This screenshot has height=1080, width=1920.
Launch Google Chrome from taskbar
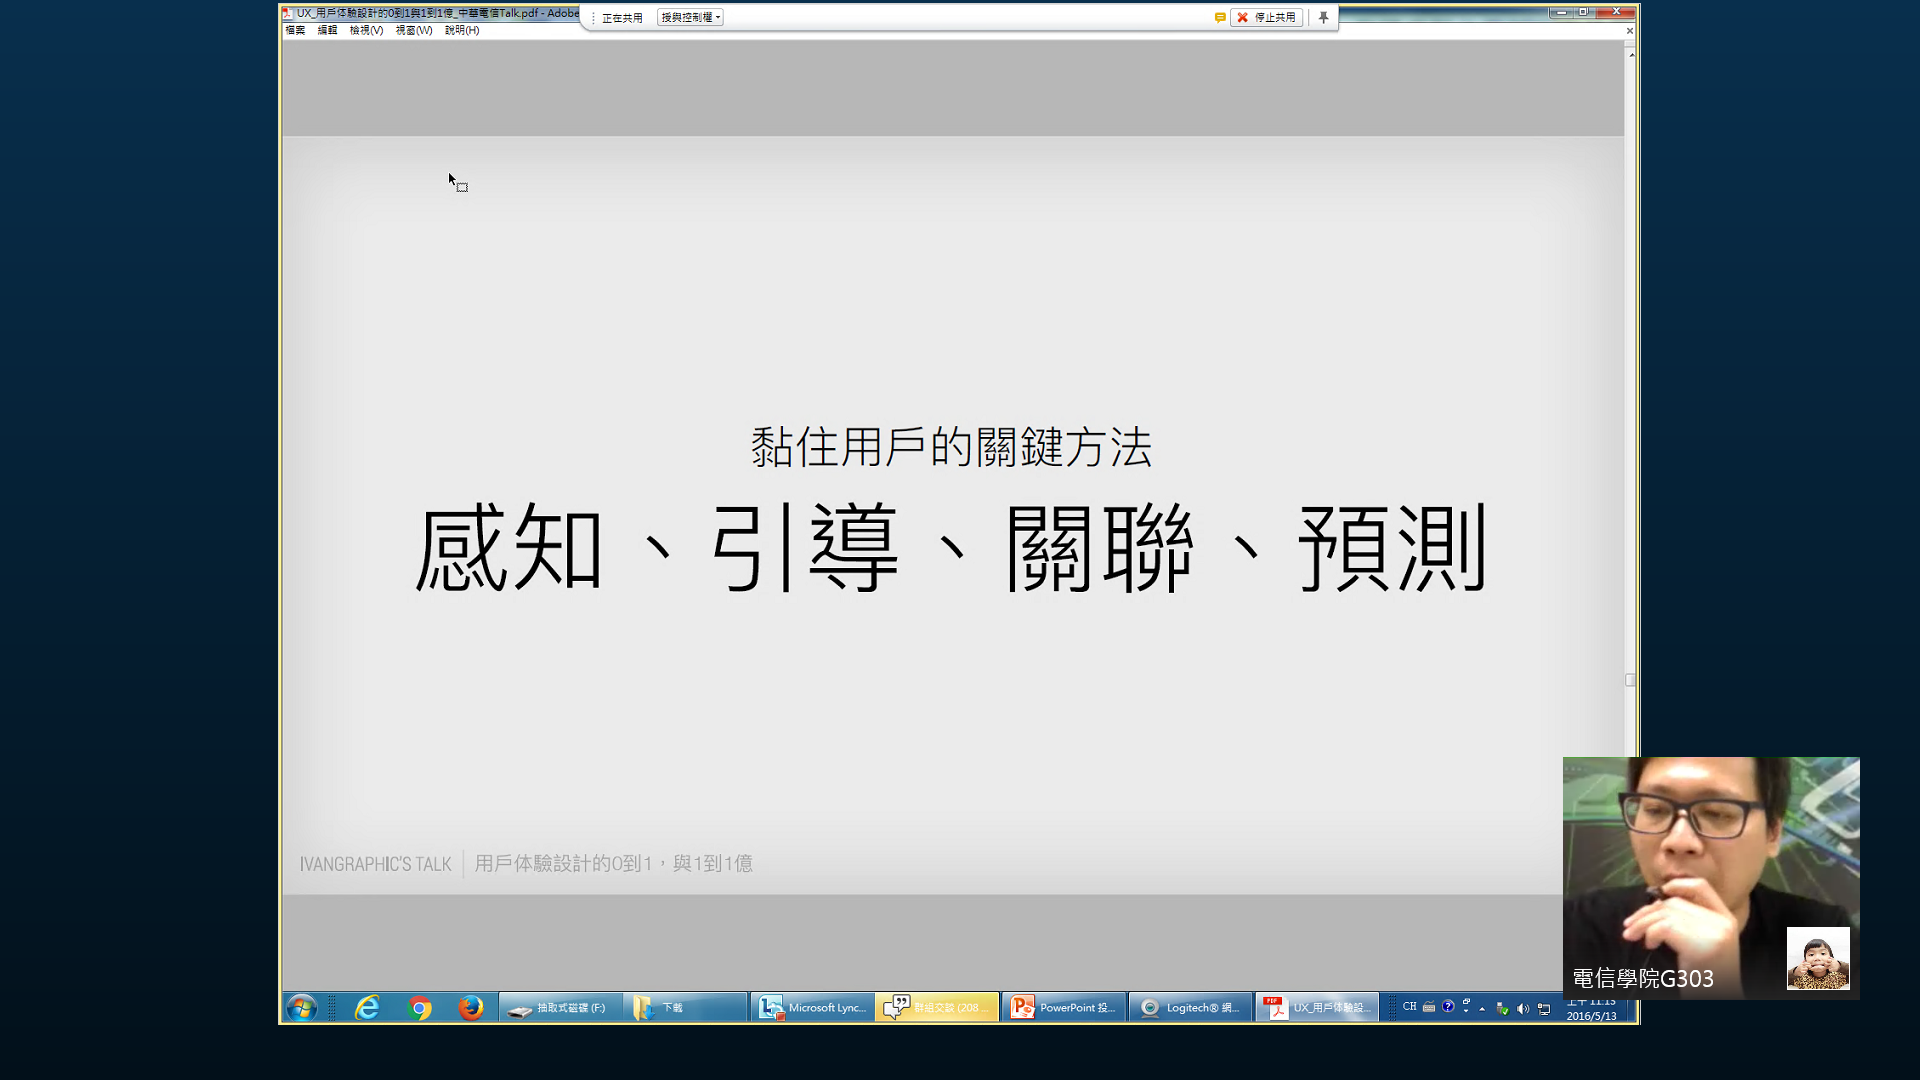pos(420,1007)
